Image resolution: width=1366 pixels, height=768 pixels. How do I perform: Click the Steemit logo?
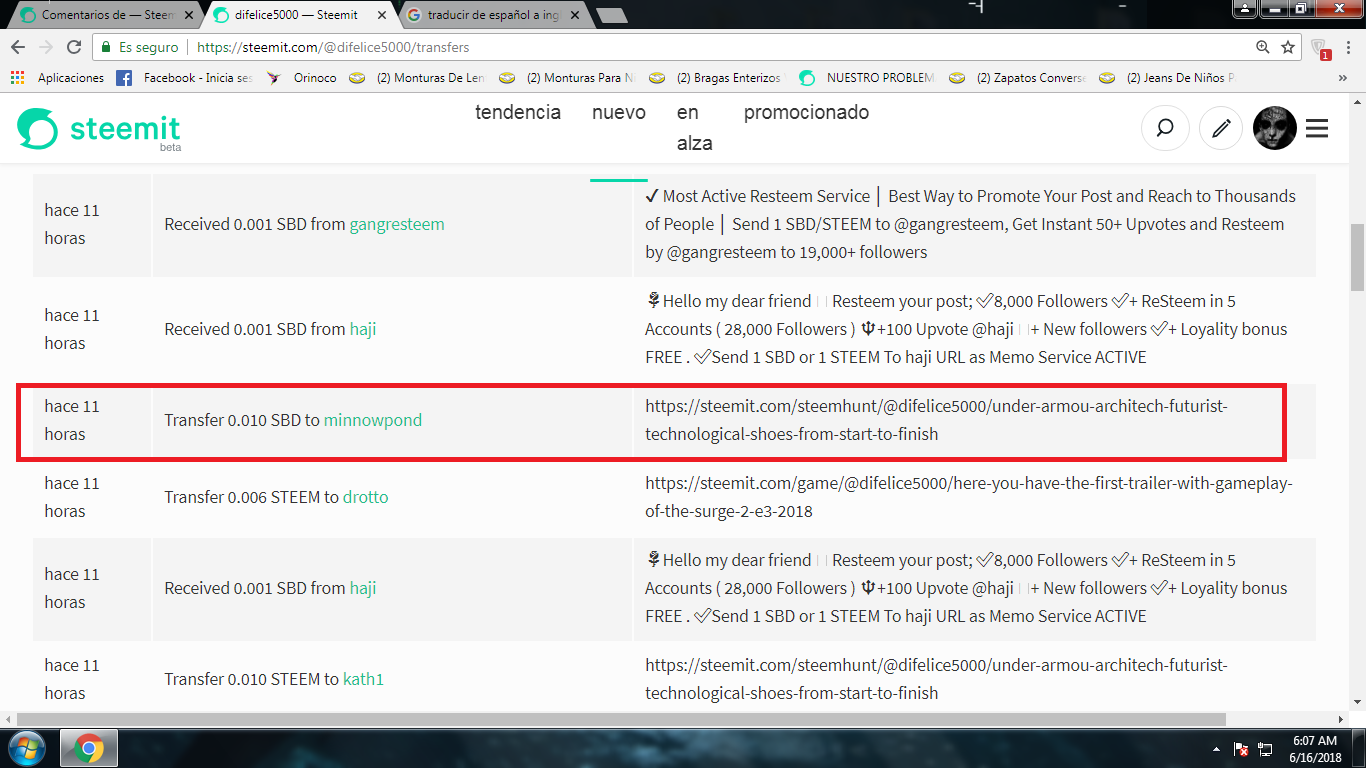[99, 129]
